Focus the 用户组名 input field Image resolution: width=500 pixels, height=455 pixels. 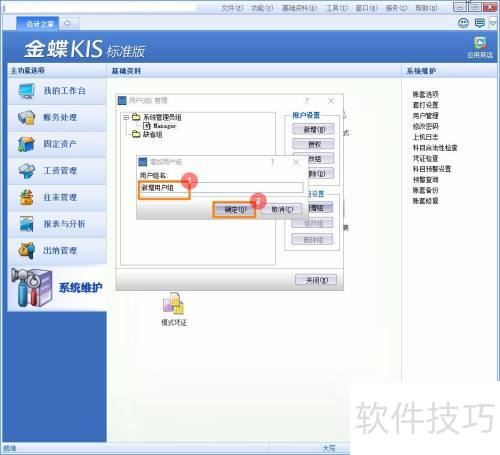click(221, 188)
